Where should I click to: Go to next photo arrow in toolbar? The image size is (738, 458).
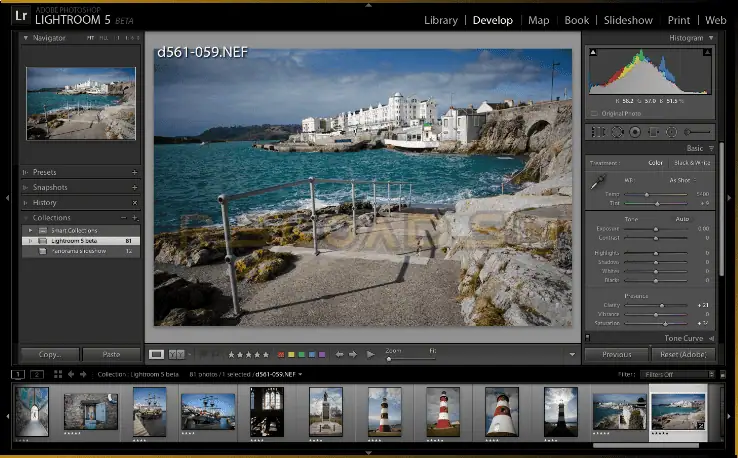click(x=353, y=354)
